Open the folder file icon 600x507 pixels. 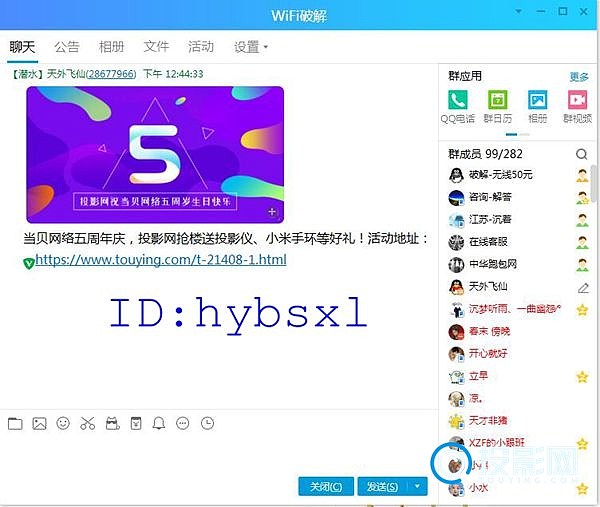(x=15, y=423)
